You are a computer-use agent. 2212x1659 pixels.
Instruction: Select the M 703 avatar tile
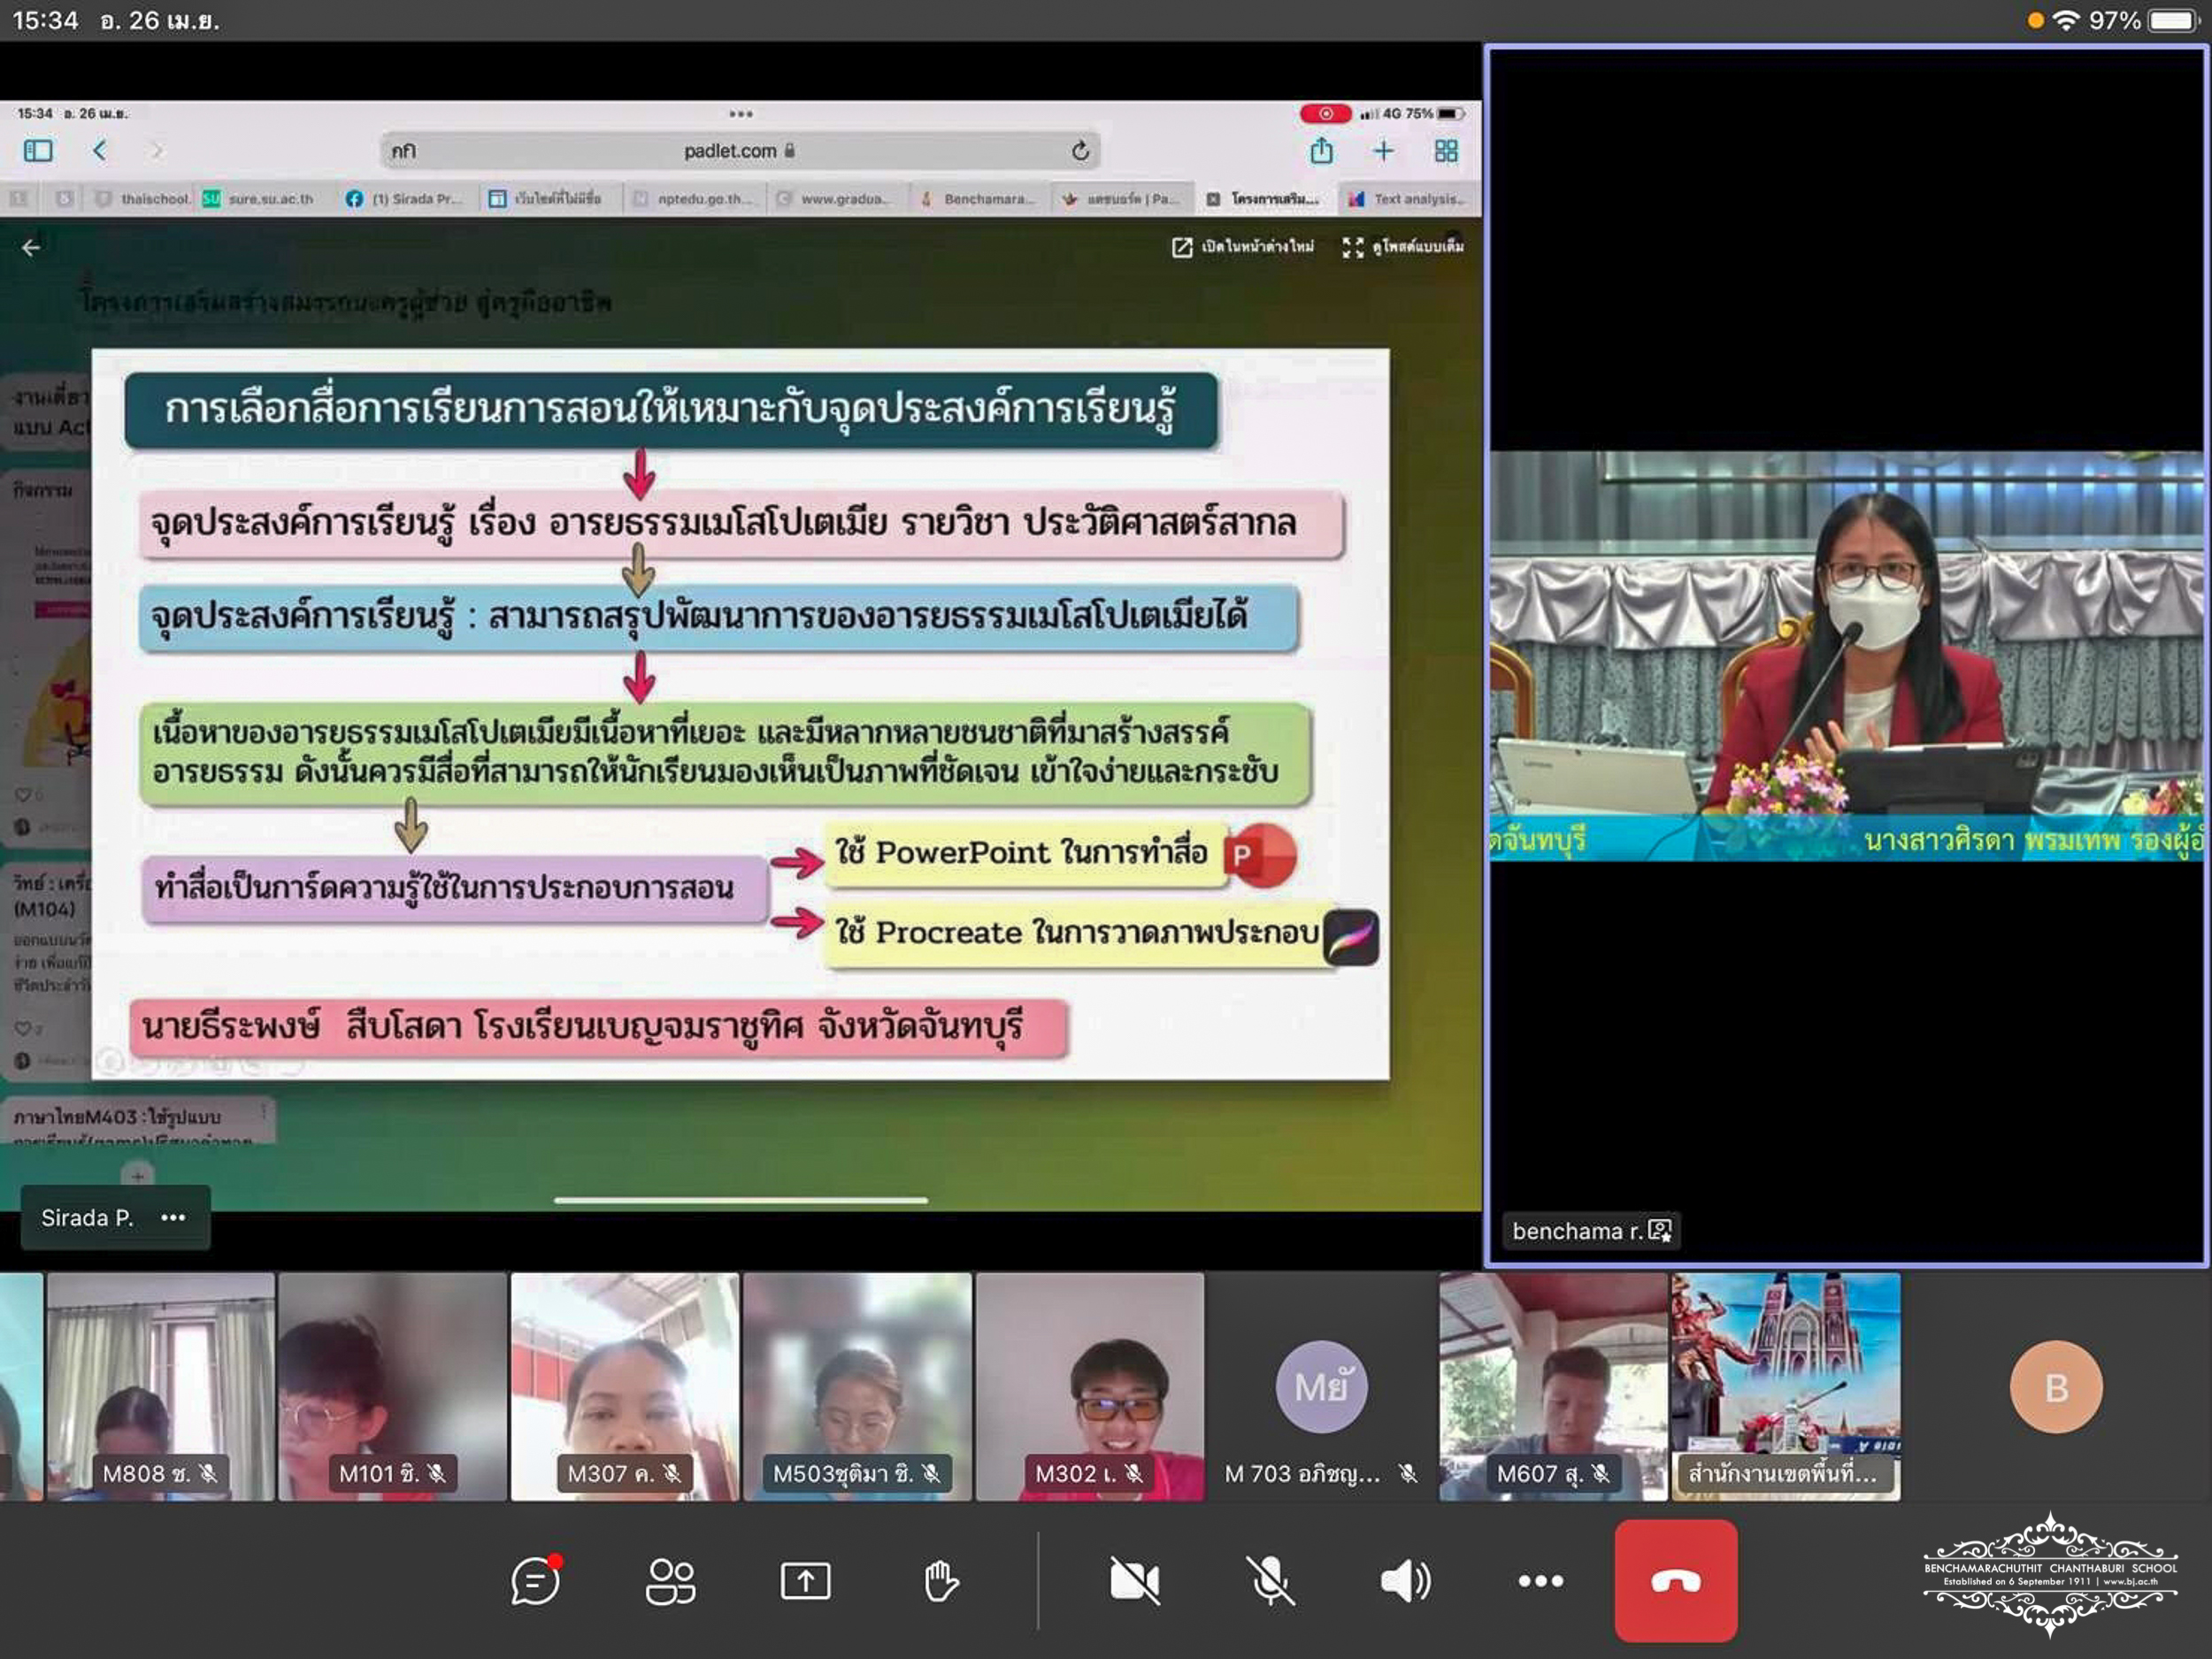1321,1386
